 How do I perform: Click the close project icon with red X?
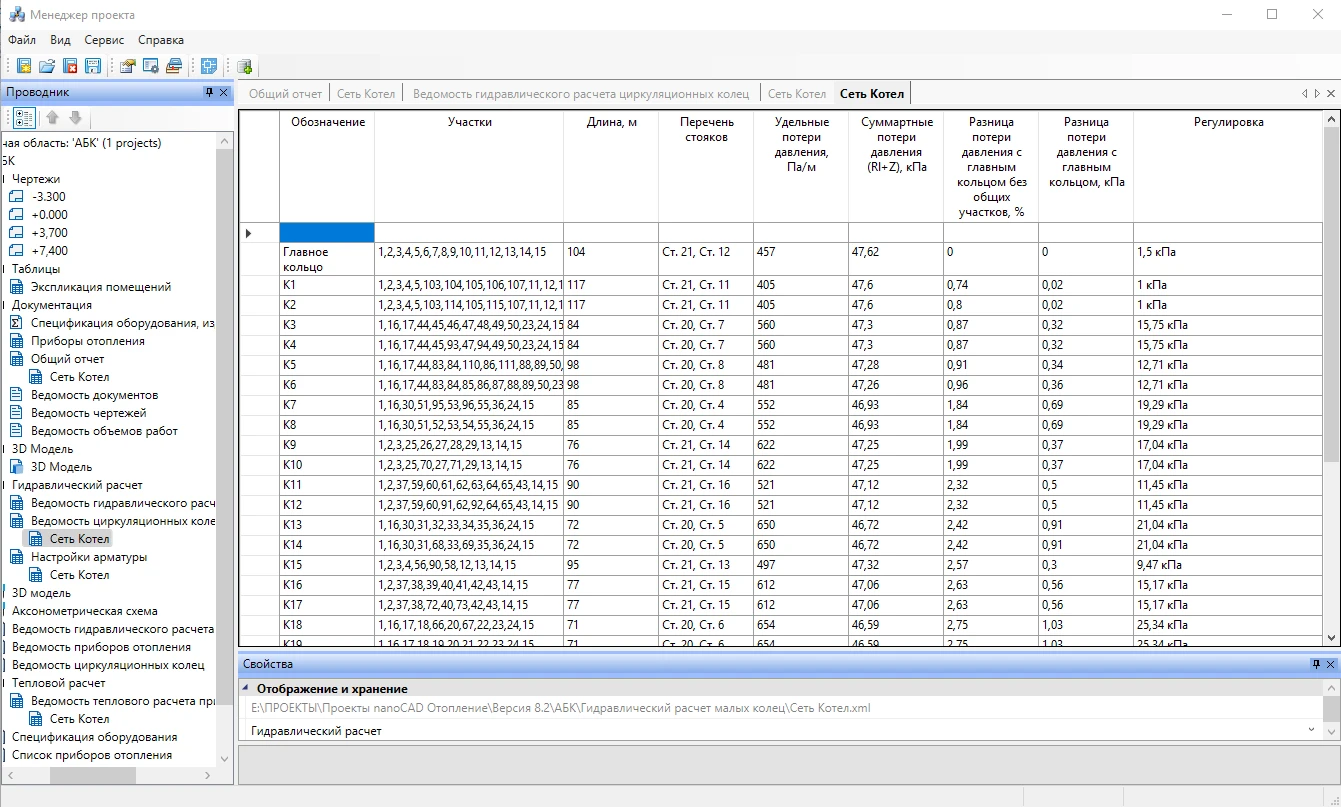pos(70,66)
